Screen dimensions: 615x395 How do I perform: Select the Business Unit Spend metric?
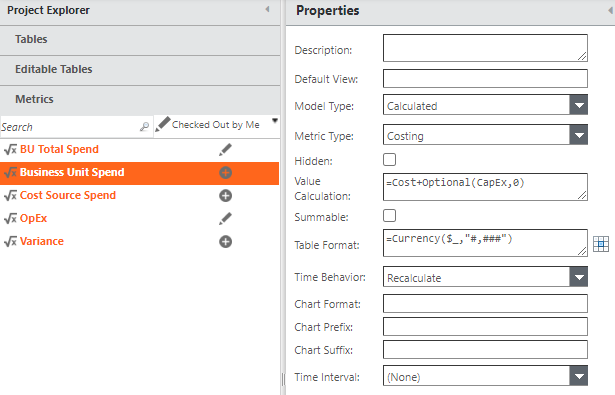coord(72,172)
